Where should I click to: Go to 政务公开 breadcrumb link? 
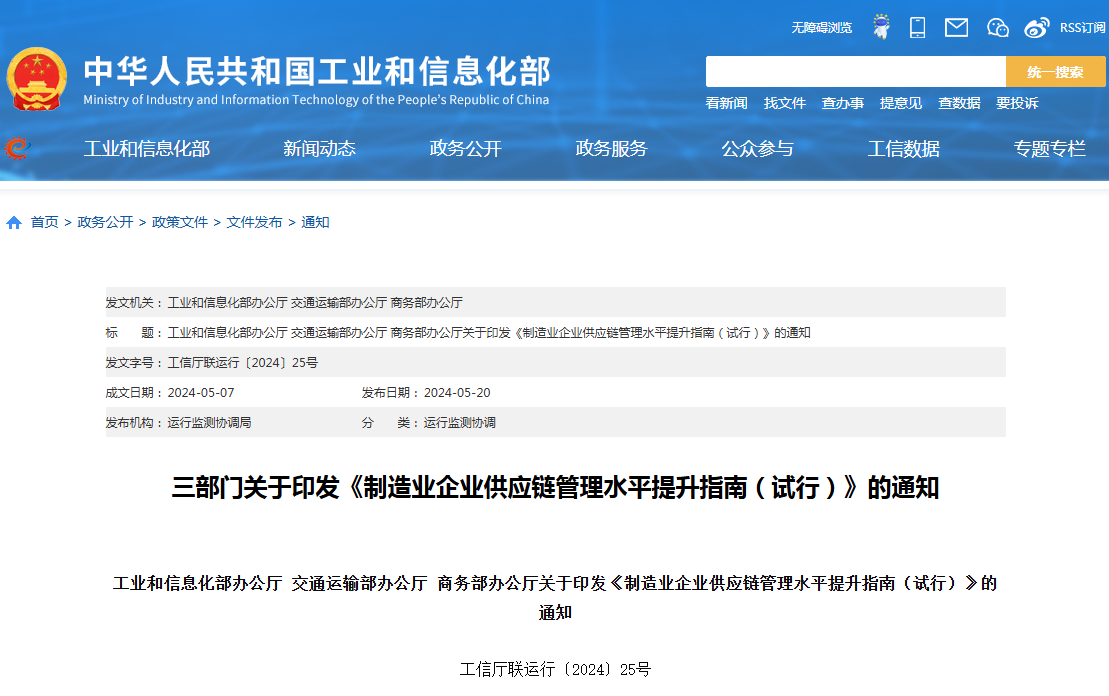click(105, 222)
